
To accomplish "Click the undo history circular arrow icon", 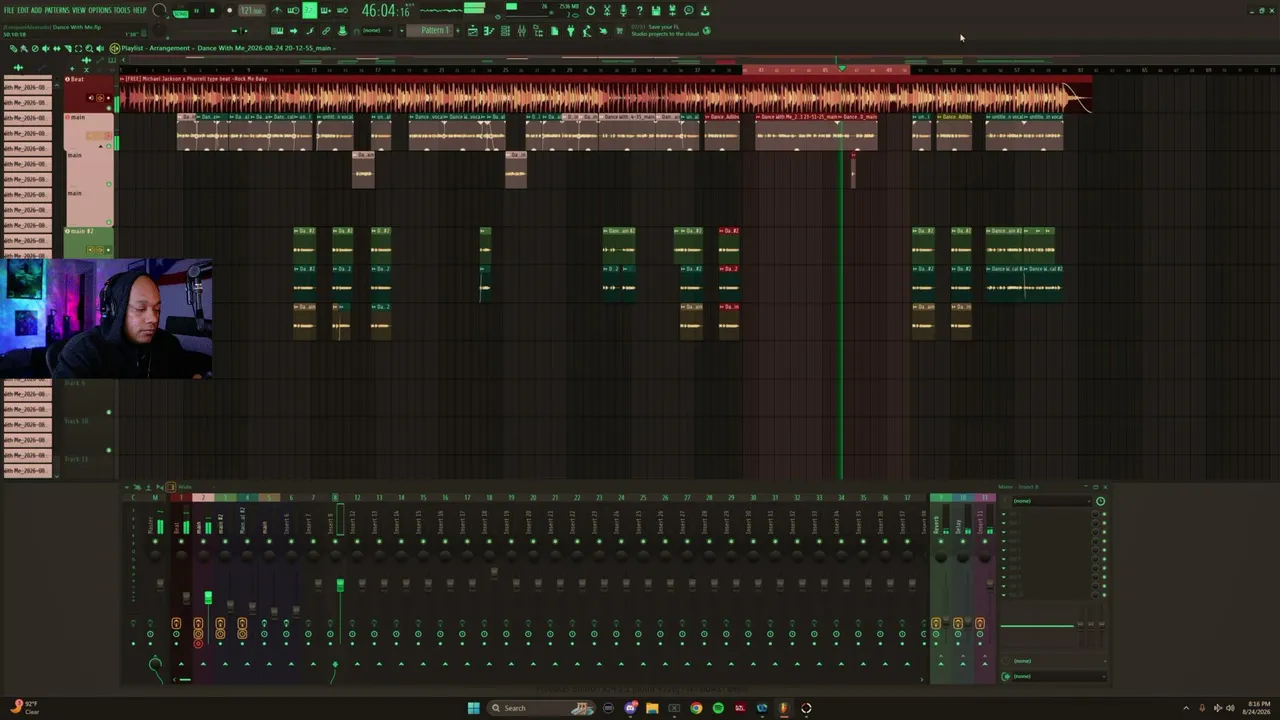I will tap(591, 10).
